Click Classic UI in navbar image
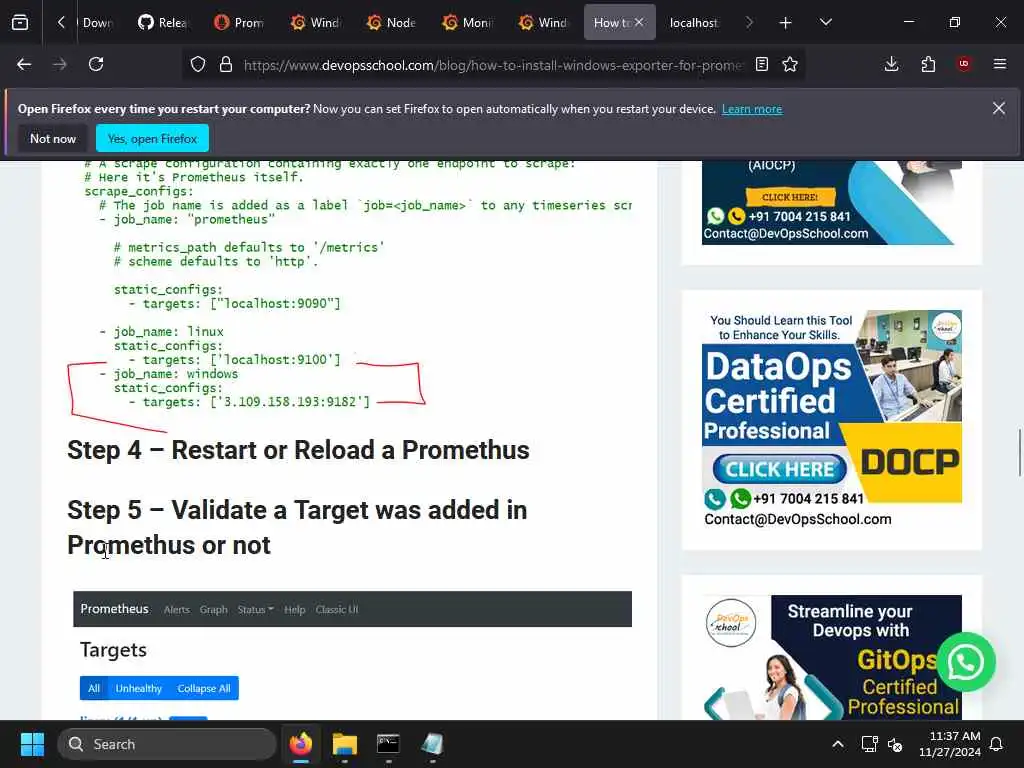 tap(337, 609)
